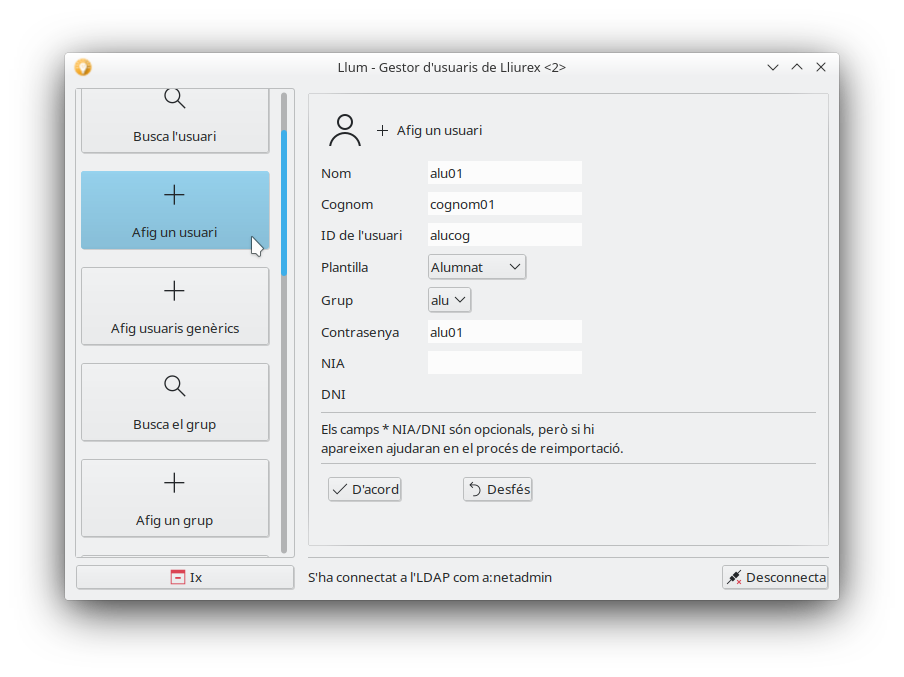
Task: Select the Afig un usuari sidebar button
Action: (175, 210)
